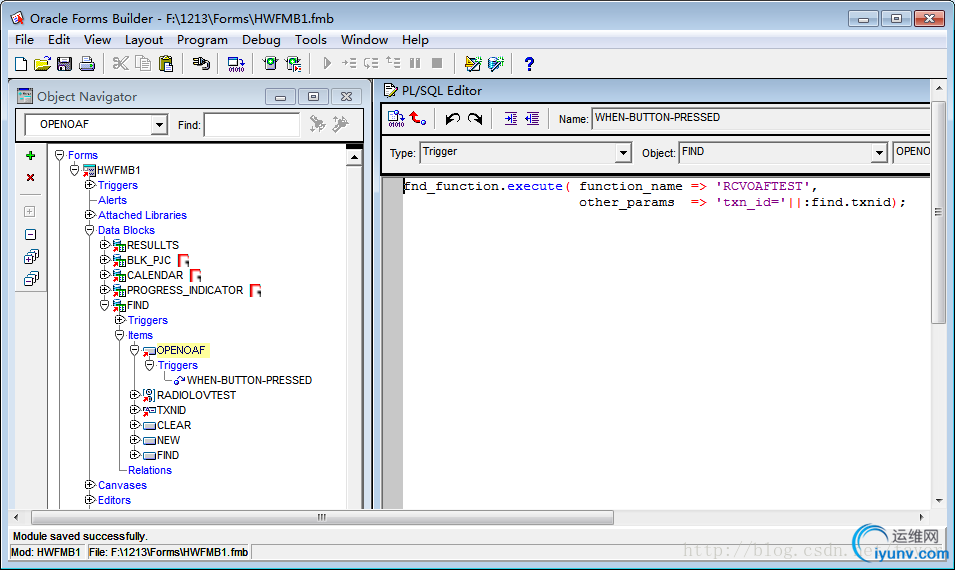Image resolution: width=955 pixels, height=570 pixels.
Task: Click the Cut scissors icon
Action: click(121, 63)
